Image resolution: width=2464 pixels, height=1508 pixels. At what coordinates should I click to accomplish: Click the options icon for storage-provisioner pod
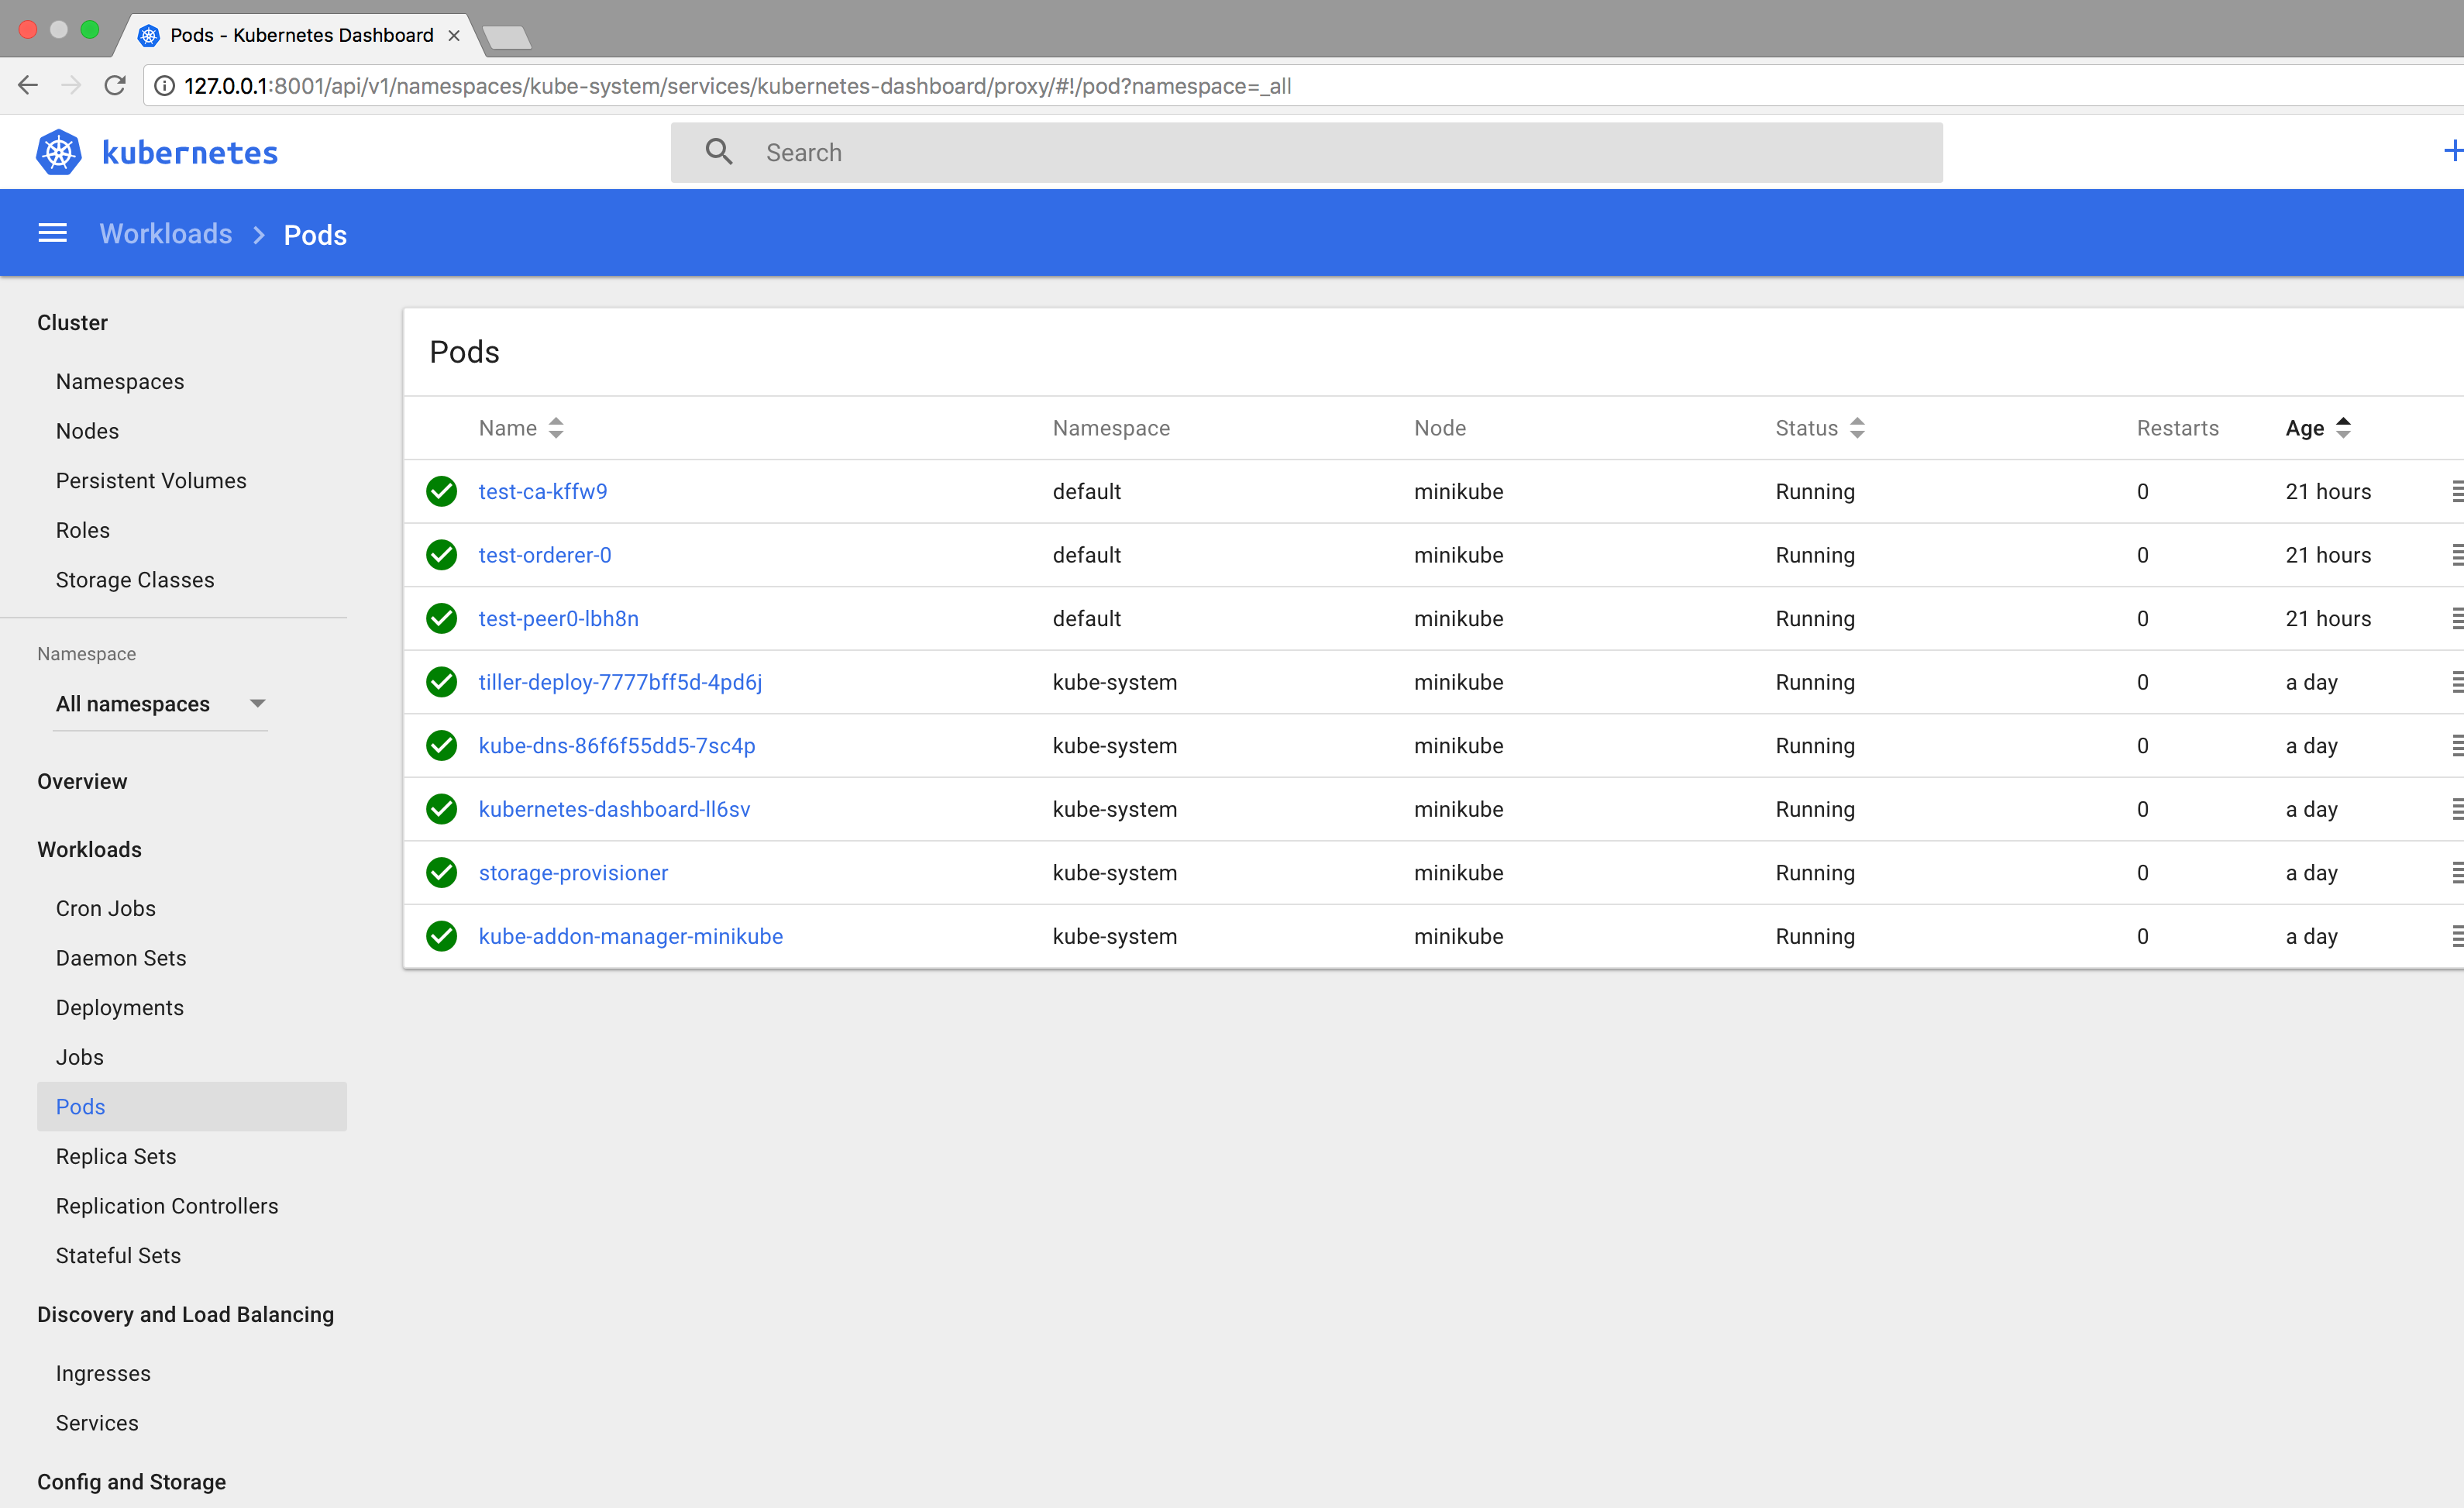[x=2457, y=871]
